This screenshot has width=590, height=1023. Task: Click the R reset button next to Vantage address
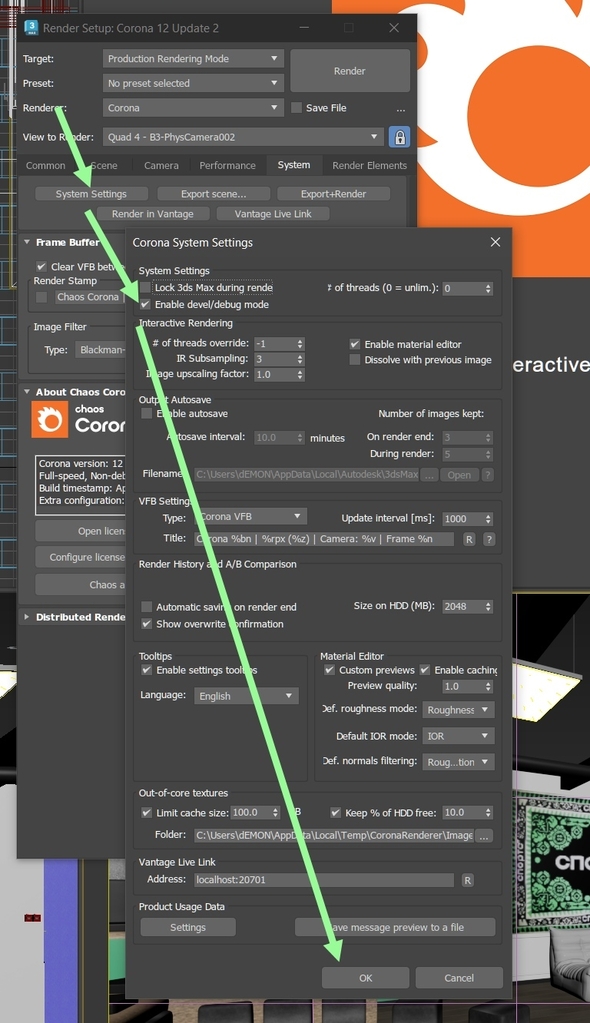tap(467, 880)
